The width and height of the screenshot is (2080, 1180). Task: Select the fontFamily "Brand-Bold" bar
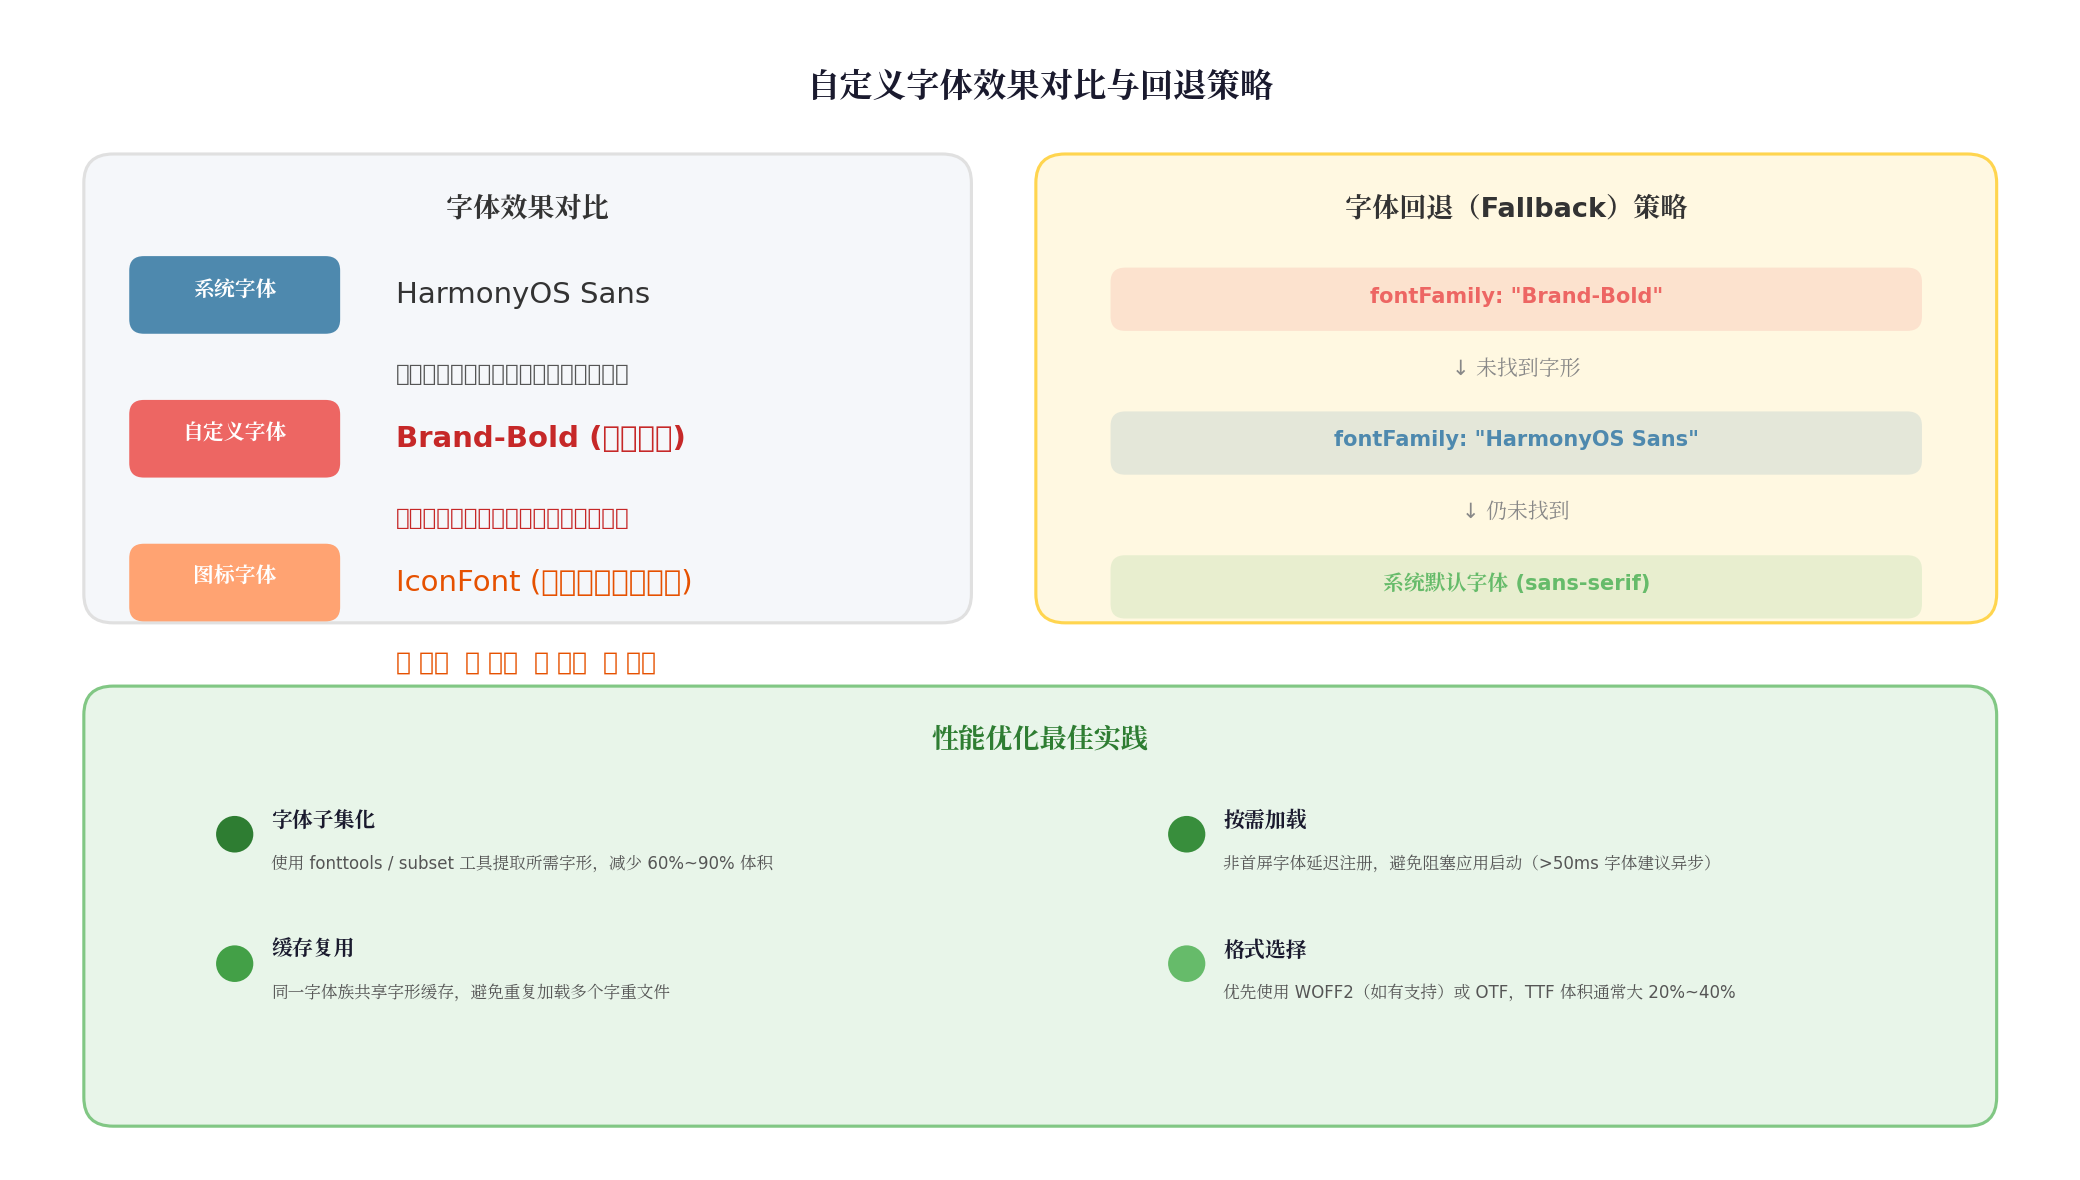1515,299
